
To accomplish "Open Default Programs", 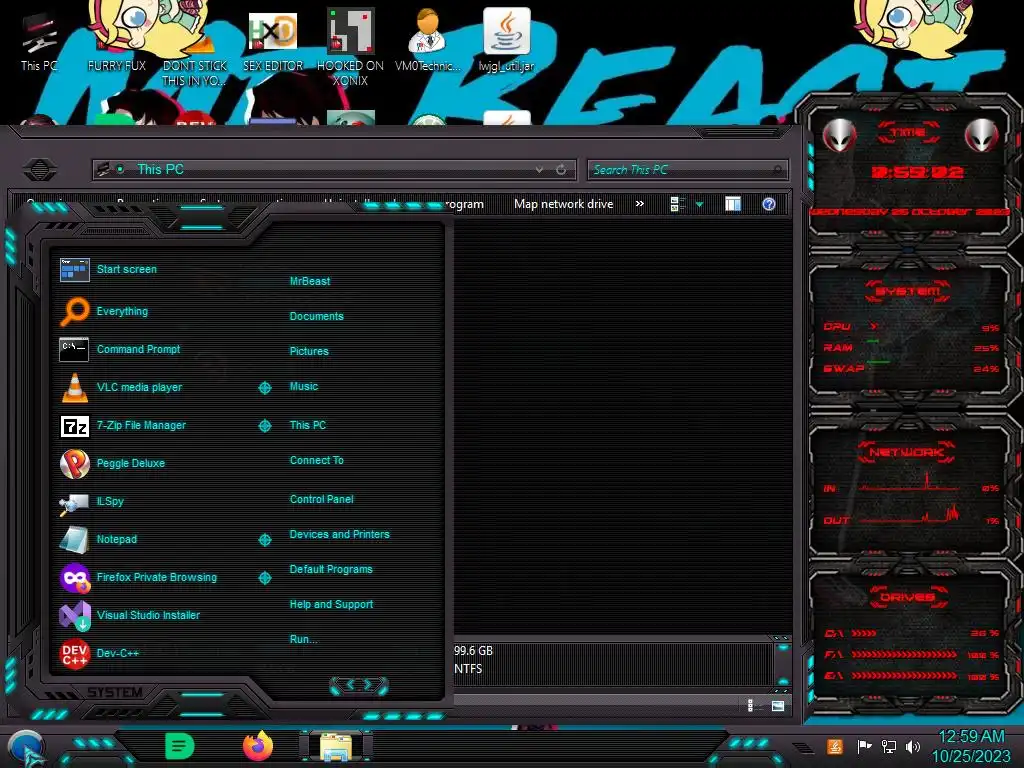I will tap(330, 569).
